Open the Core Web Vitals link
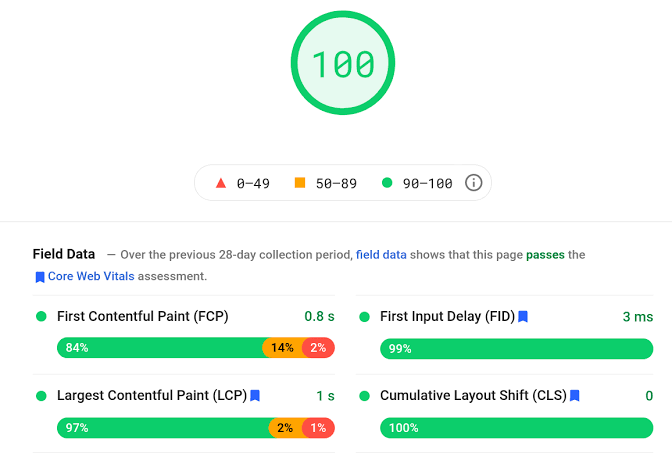The image size is (672, 457). pyautogui.click(x=91, y=277)
